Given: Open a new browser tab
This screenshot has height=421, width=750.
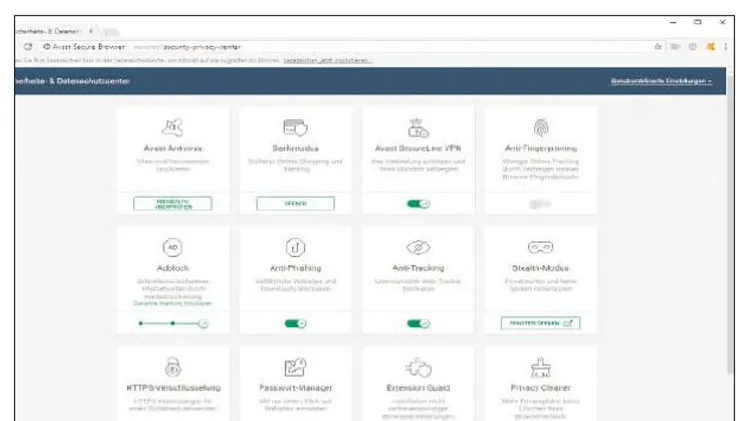Looking at the screenshot, I should click(x=111, y=32).
